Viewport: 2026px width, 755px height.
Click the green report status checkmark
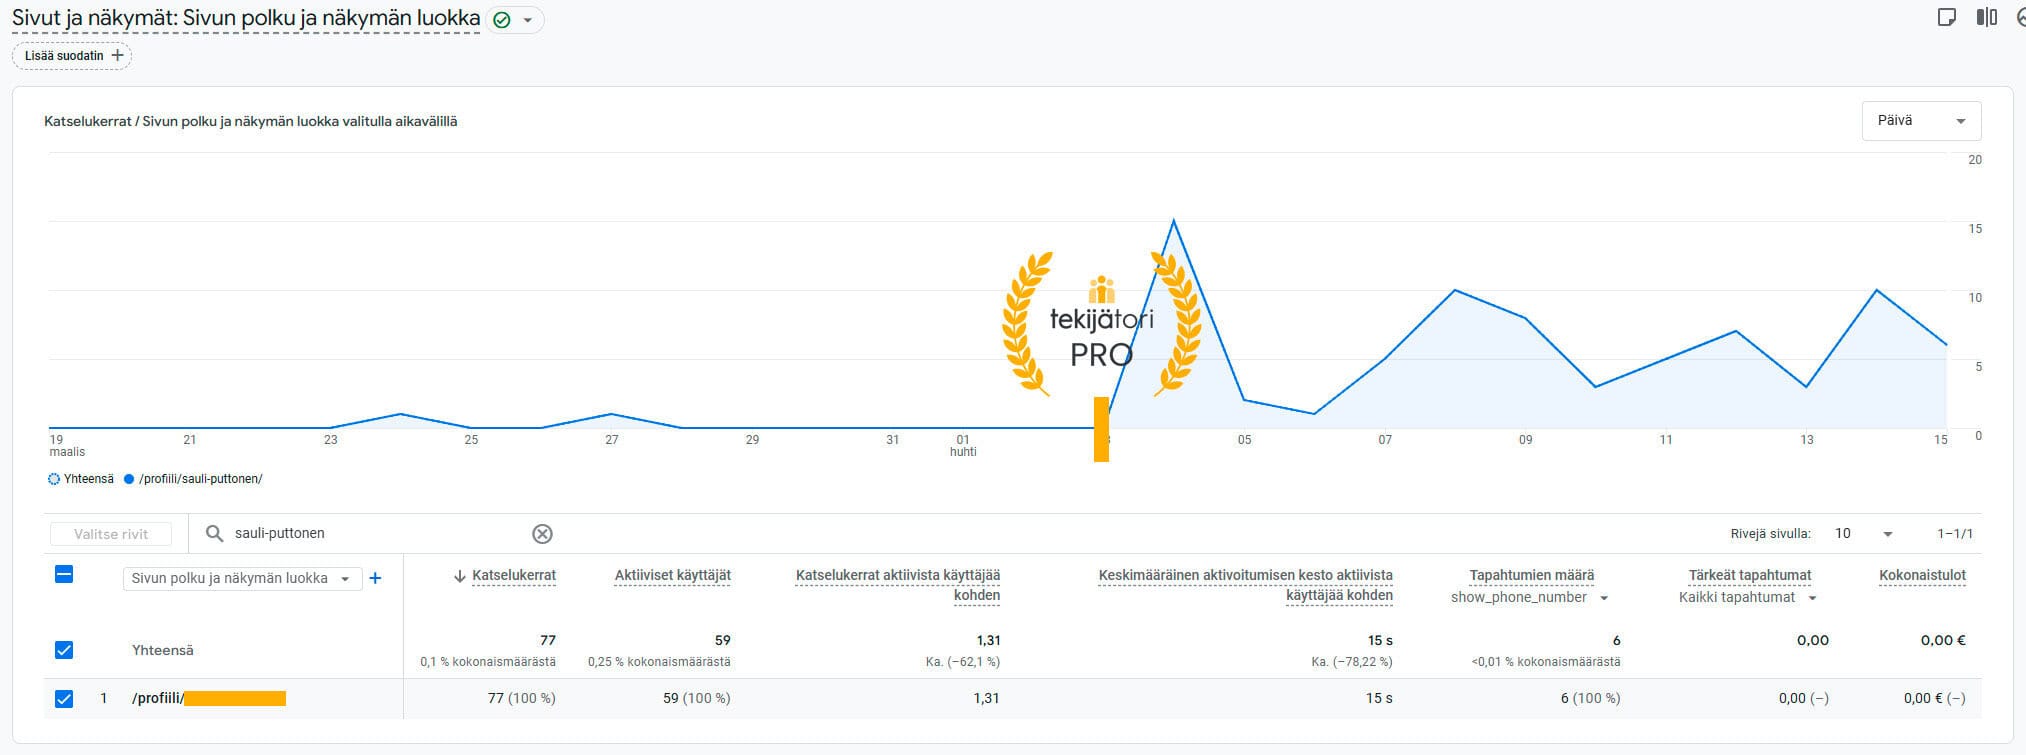pos(503,20)
